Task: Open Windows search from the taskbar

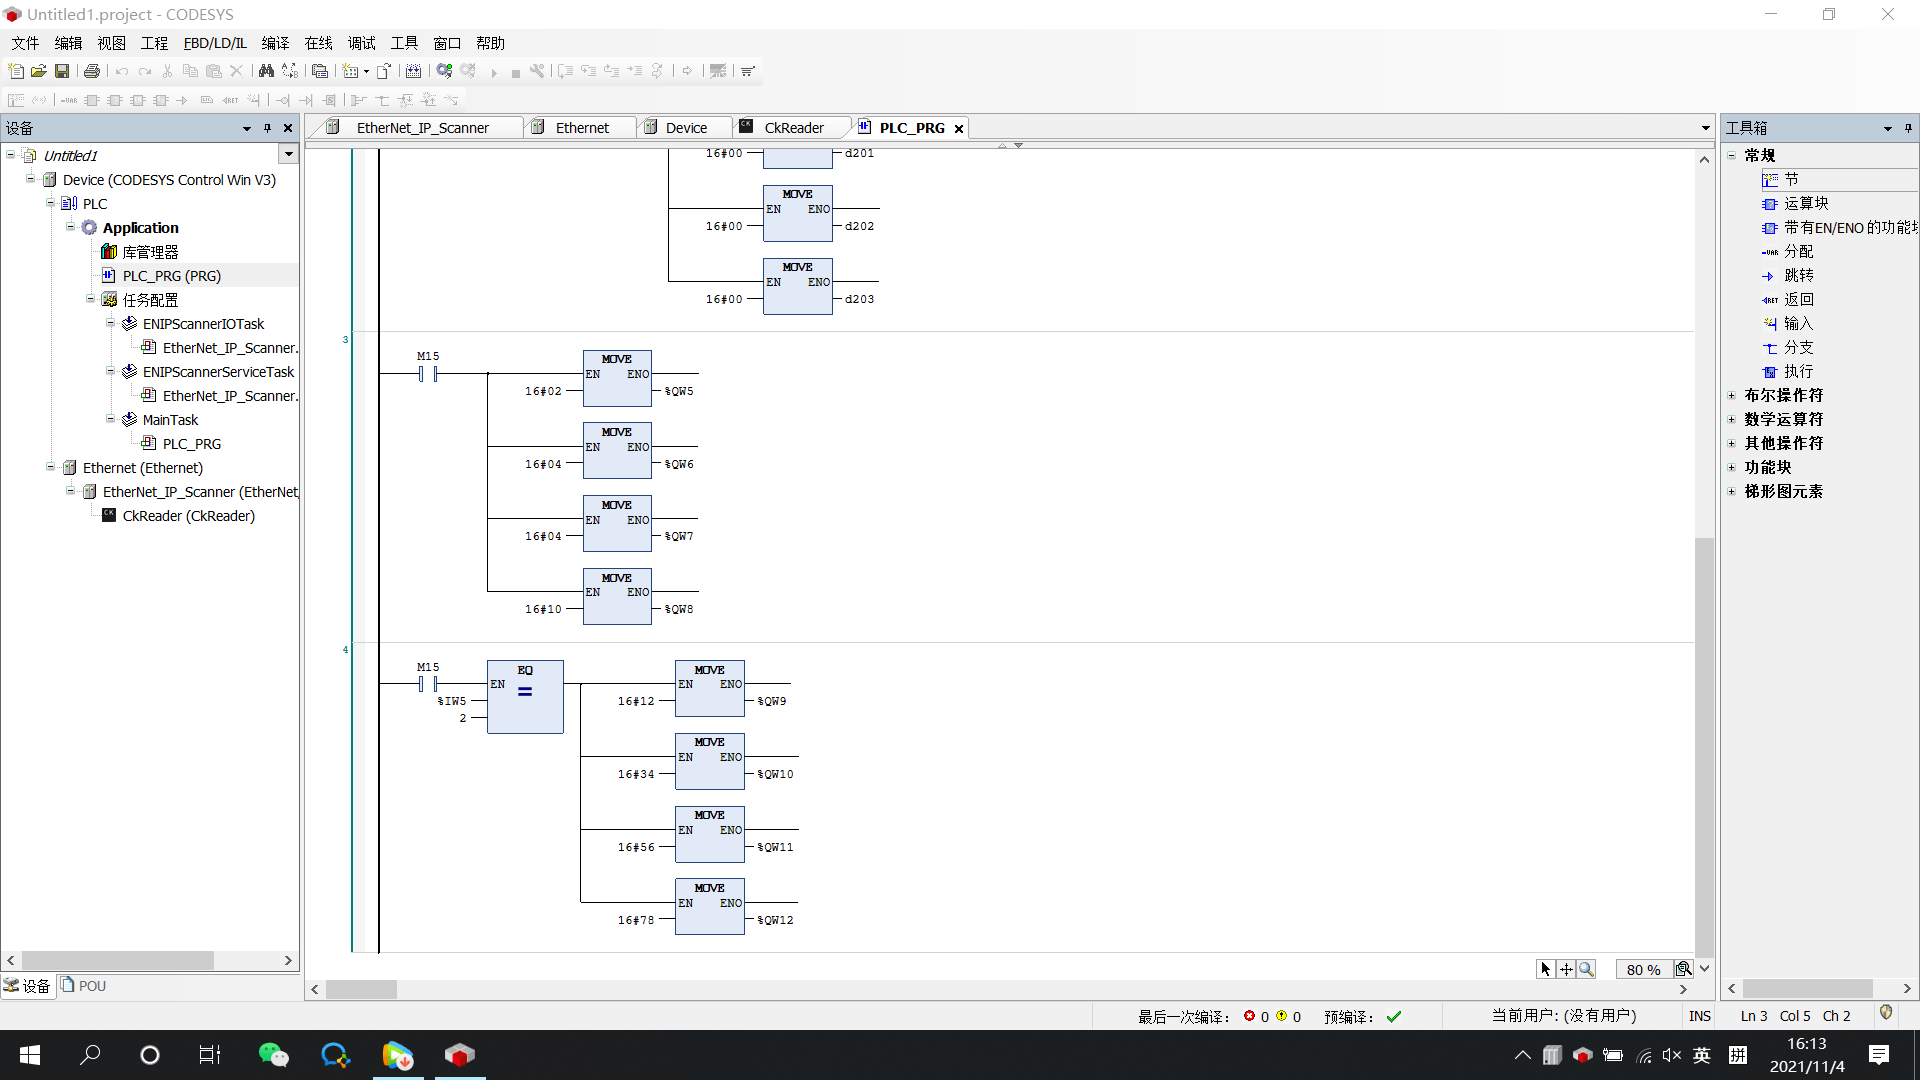Action: pyautogui.click(x=90, y=1055)
